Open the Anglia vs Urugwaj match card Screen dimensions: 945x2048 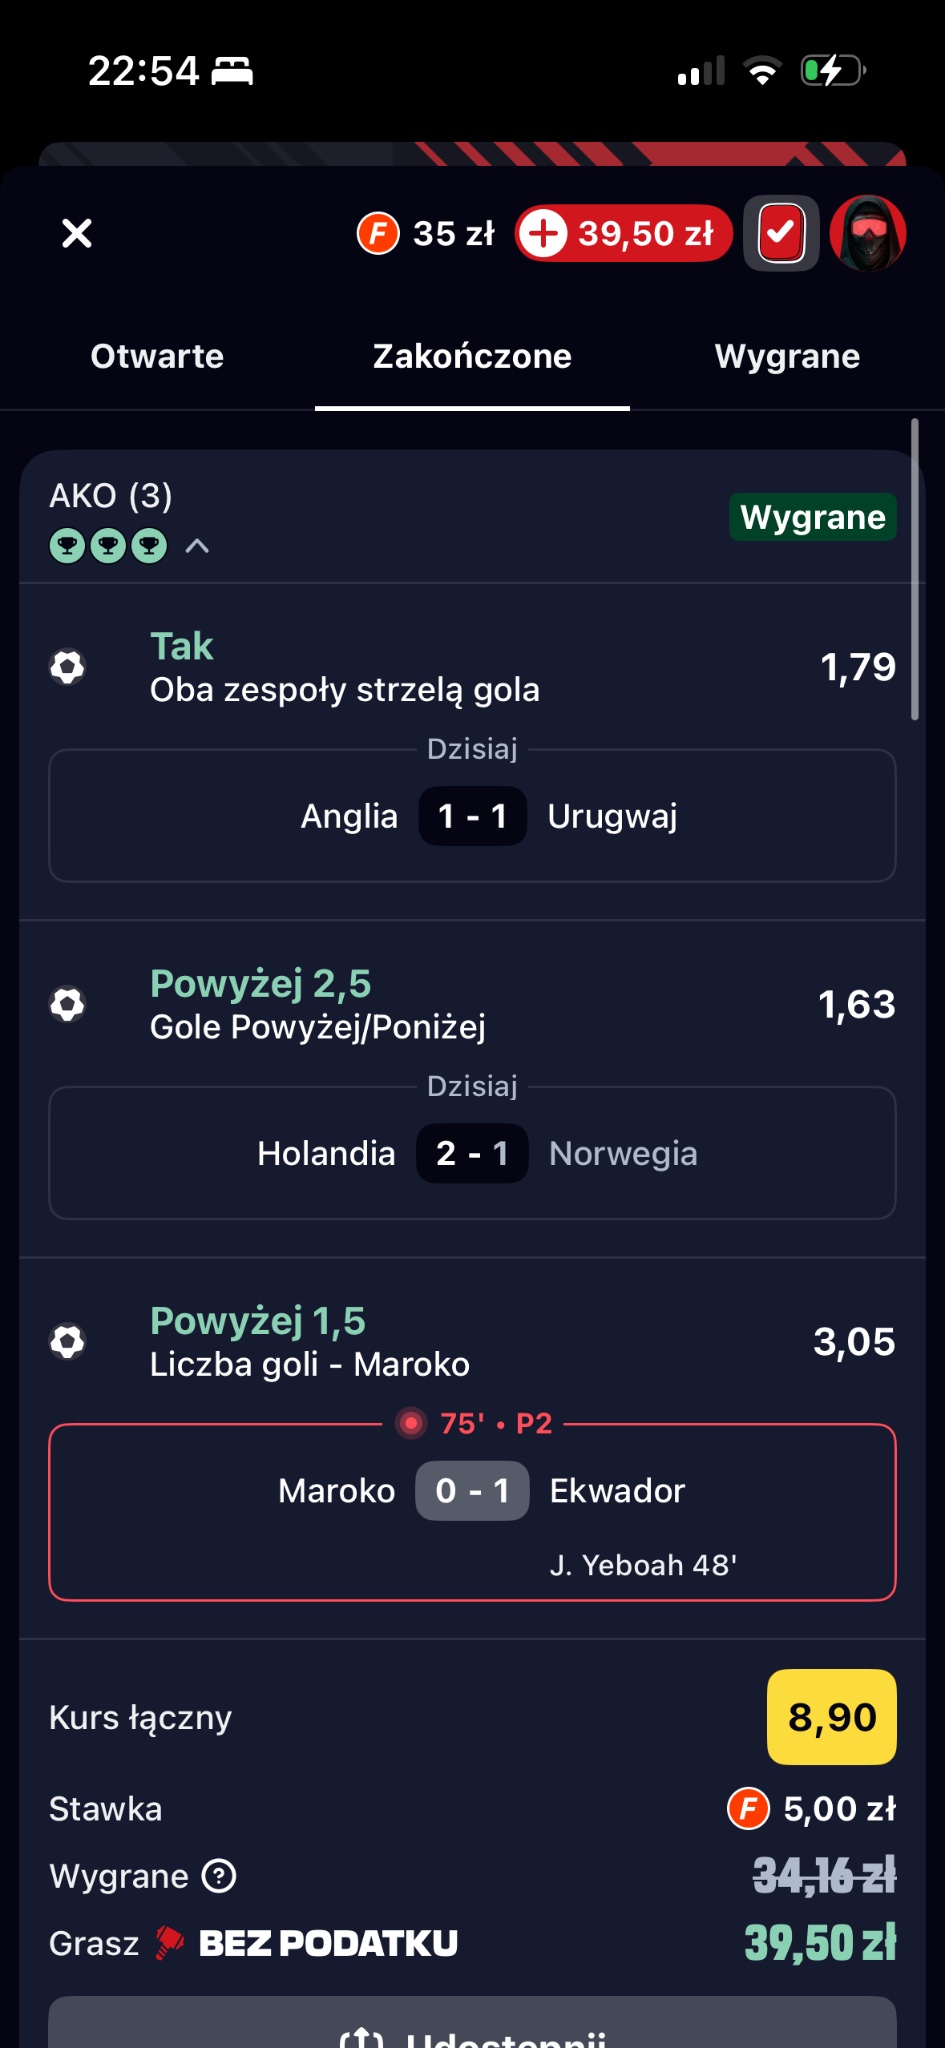(x=472, y=816)
